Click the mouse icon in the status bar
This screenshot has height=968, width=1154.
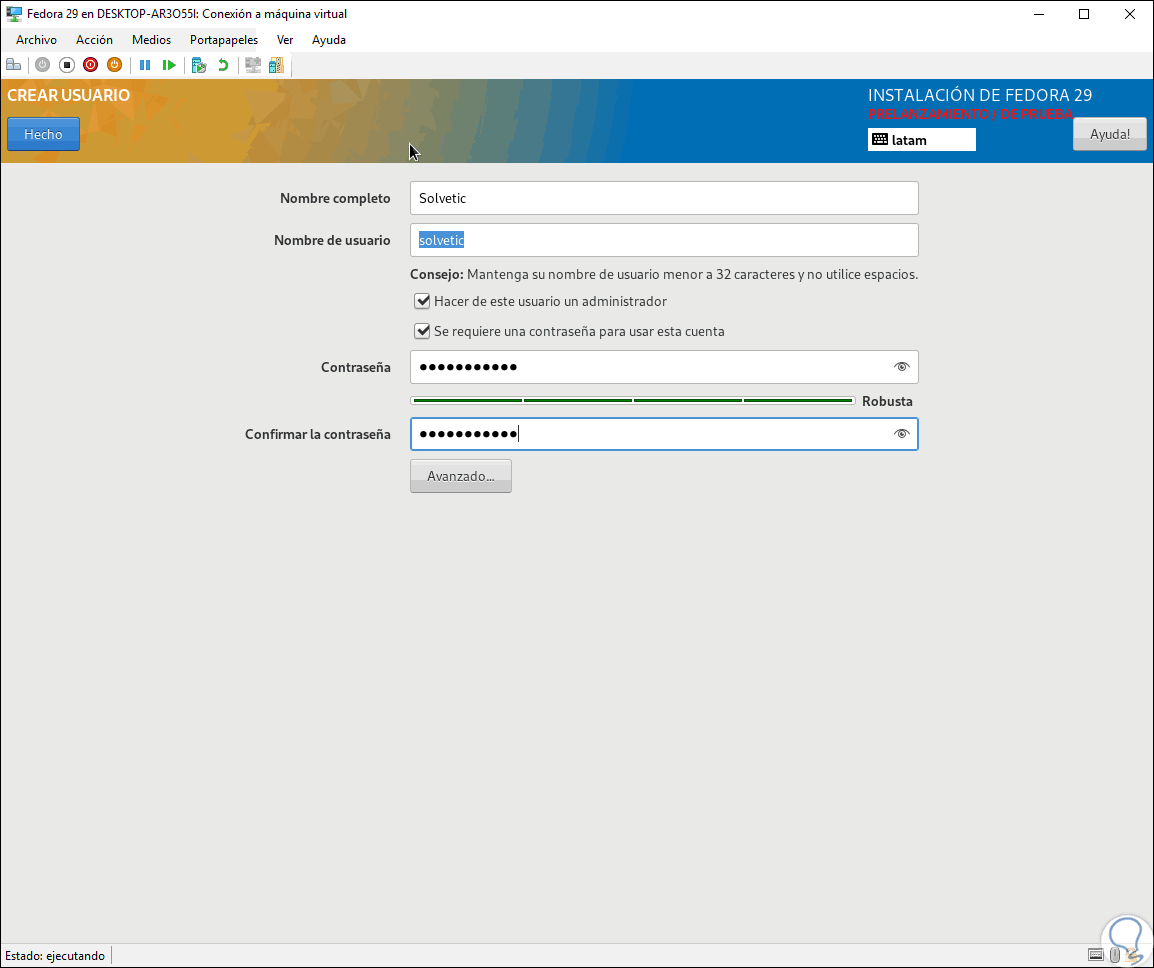tap(1115, 955)
